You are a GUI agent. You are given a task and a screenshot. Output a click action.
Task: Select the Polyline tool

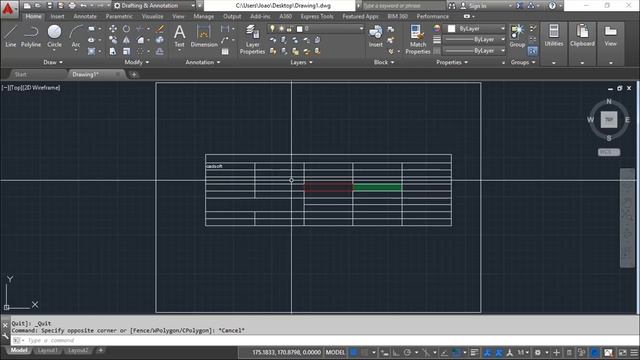click(x=31, y=36)
